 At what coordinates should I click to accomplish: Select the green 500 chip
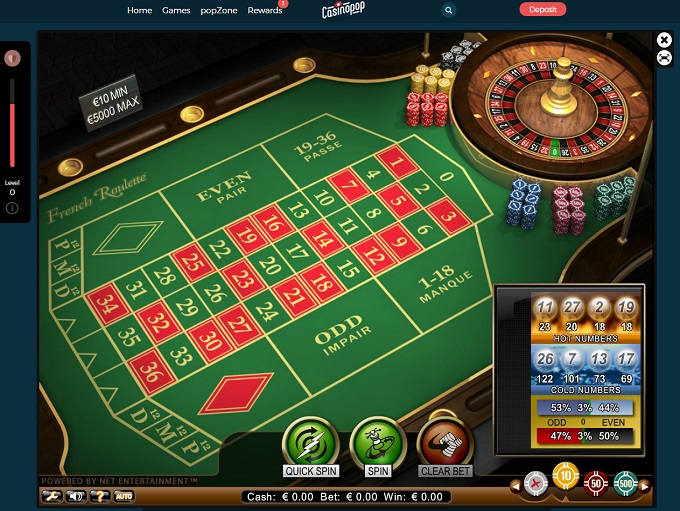click(626, 483)
